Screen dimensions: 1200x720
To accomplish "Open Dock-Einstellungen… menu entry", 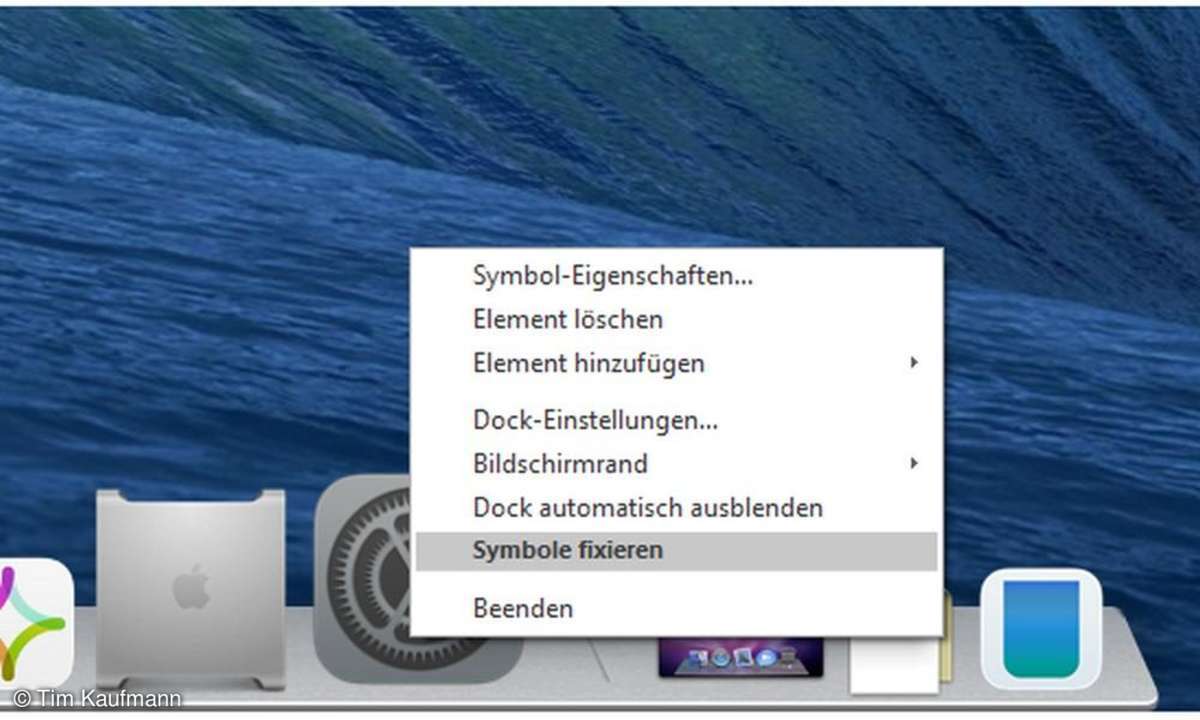I will (676, 421).
